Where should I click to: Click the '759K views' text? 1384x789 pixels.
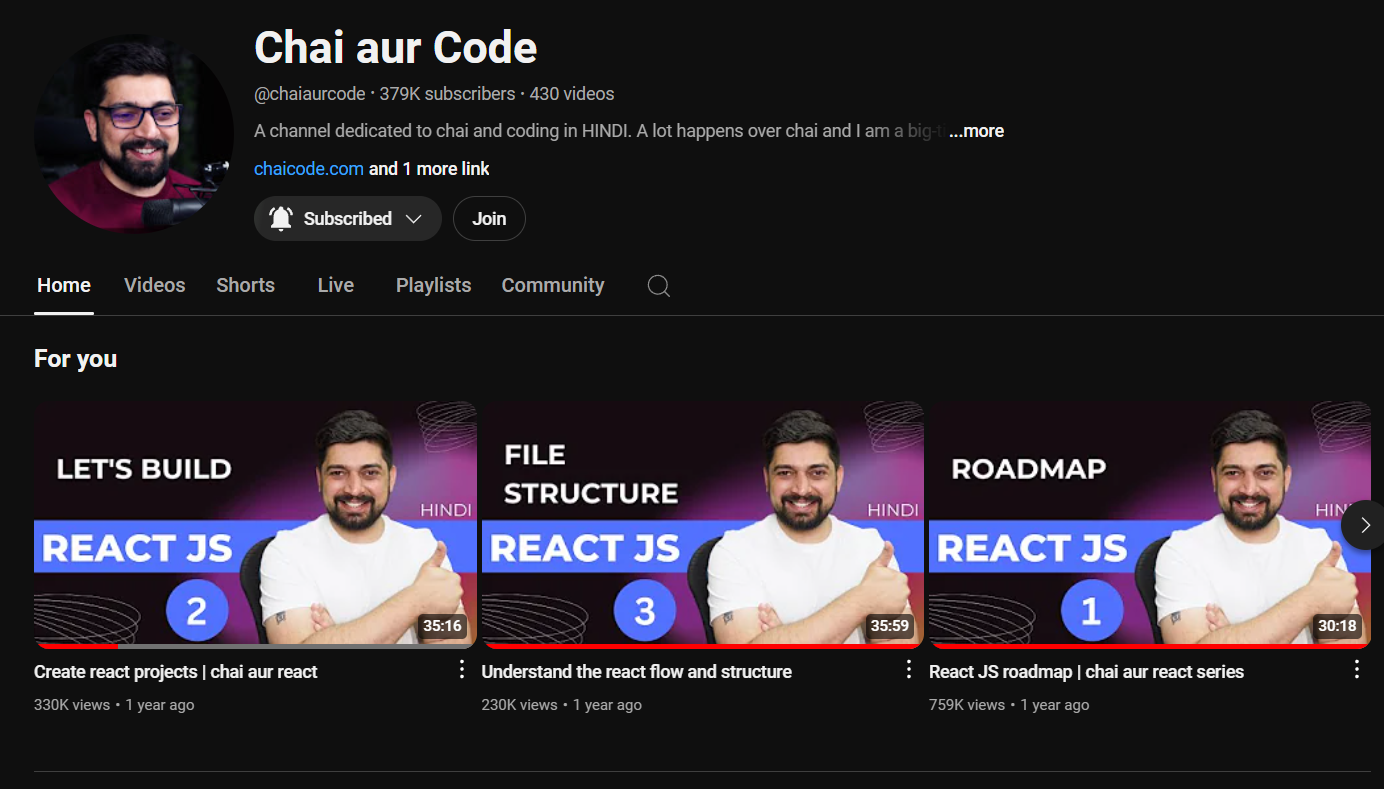pyautogui.click(x=967, y=705)
